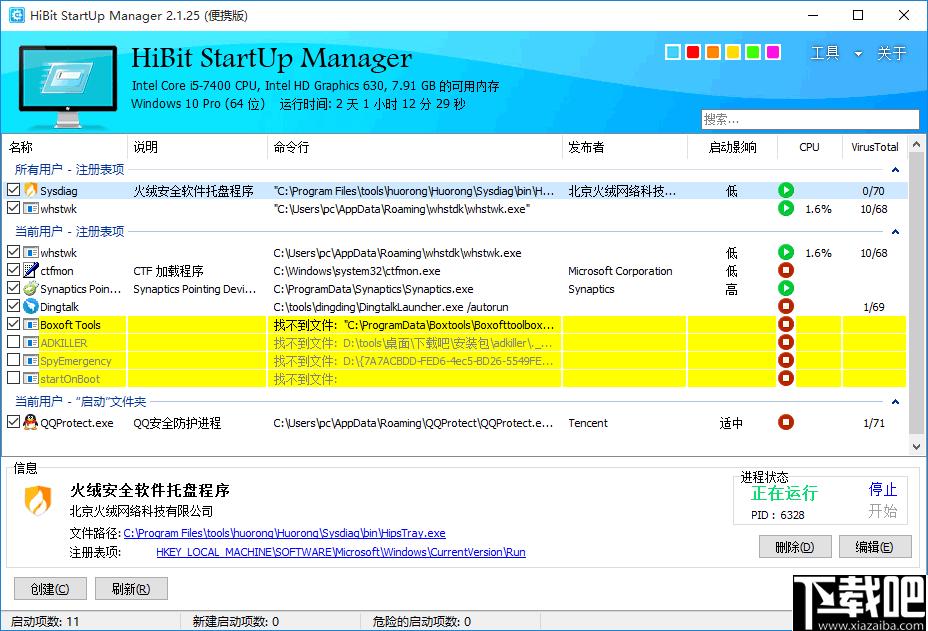Screen dimensions: 928x631
Task: Open the HKEY_LOCAL_MACHINE registry key link
Action: 341,552
